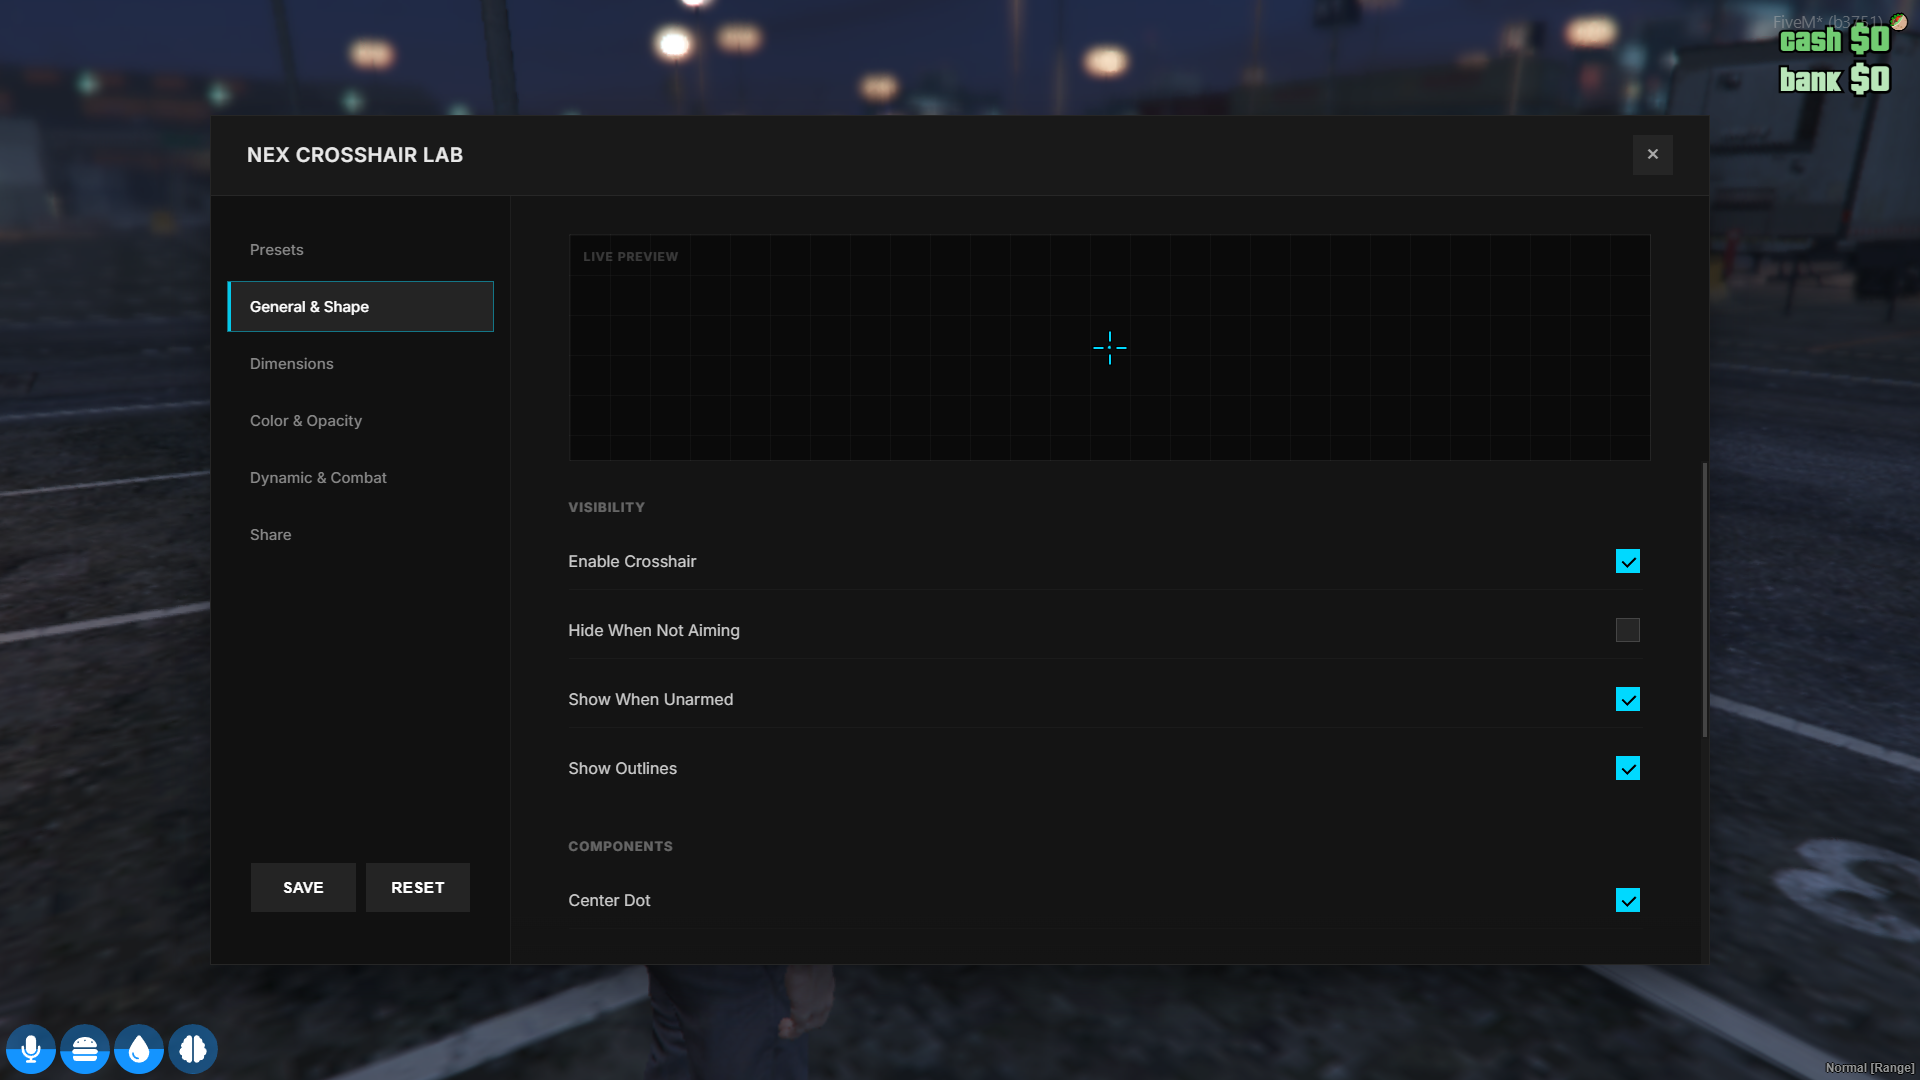Switch to the Dimensions tab
Image resolution: width=1920 pixels, height=1080 pixels.
tap(360, 363)
